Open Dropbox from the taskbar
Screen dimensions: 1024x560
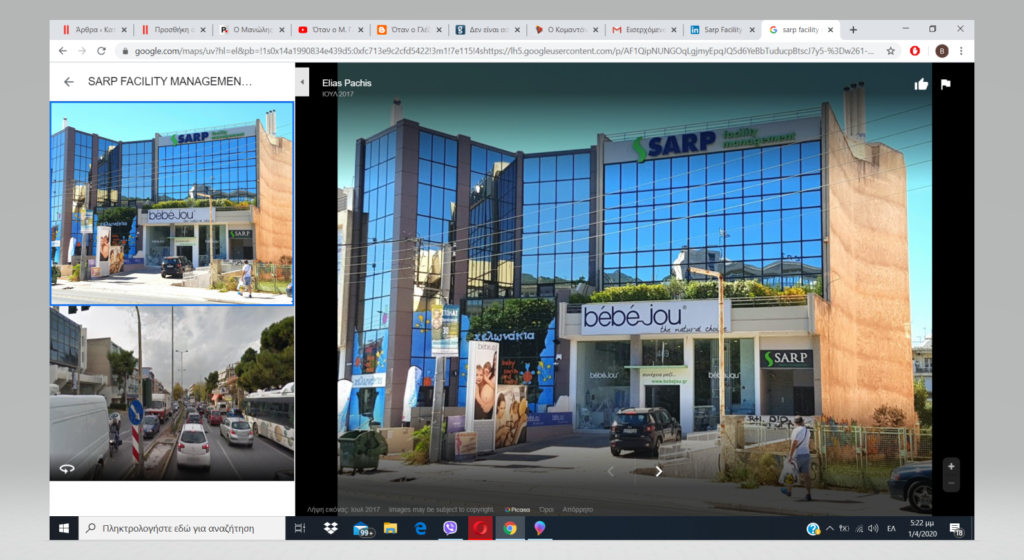coord(330,528)
